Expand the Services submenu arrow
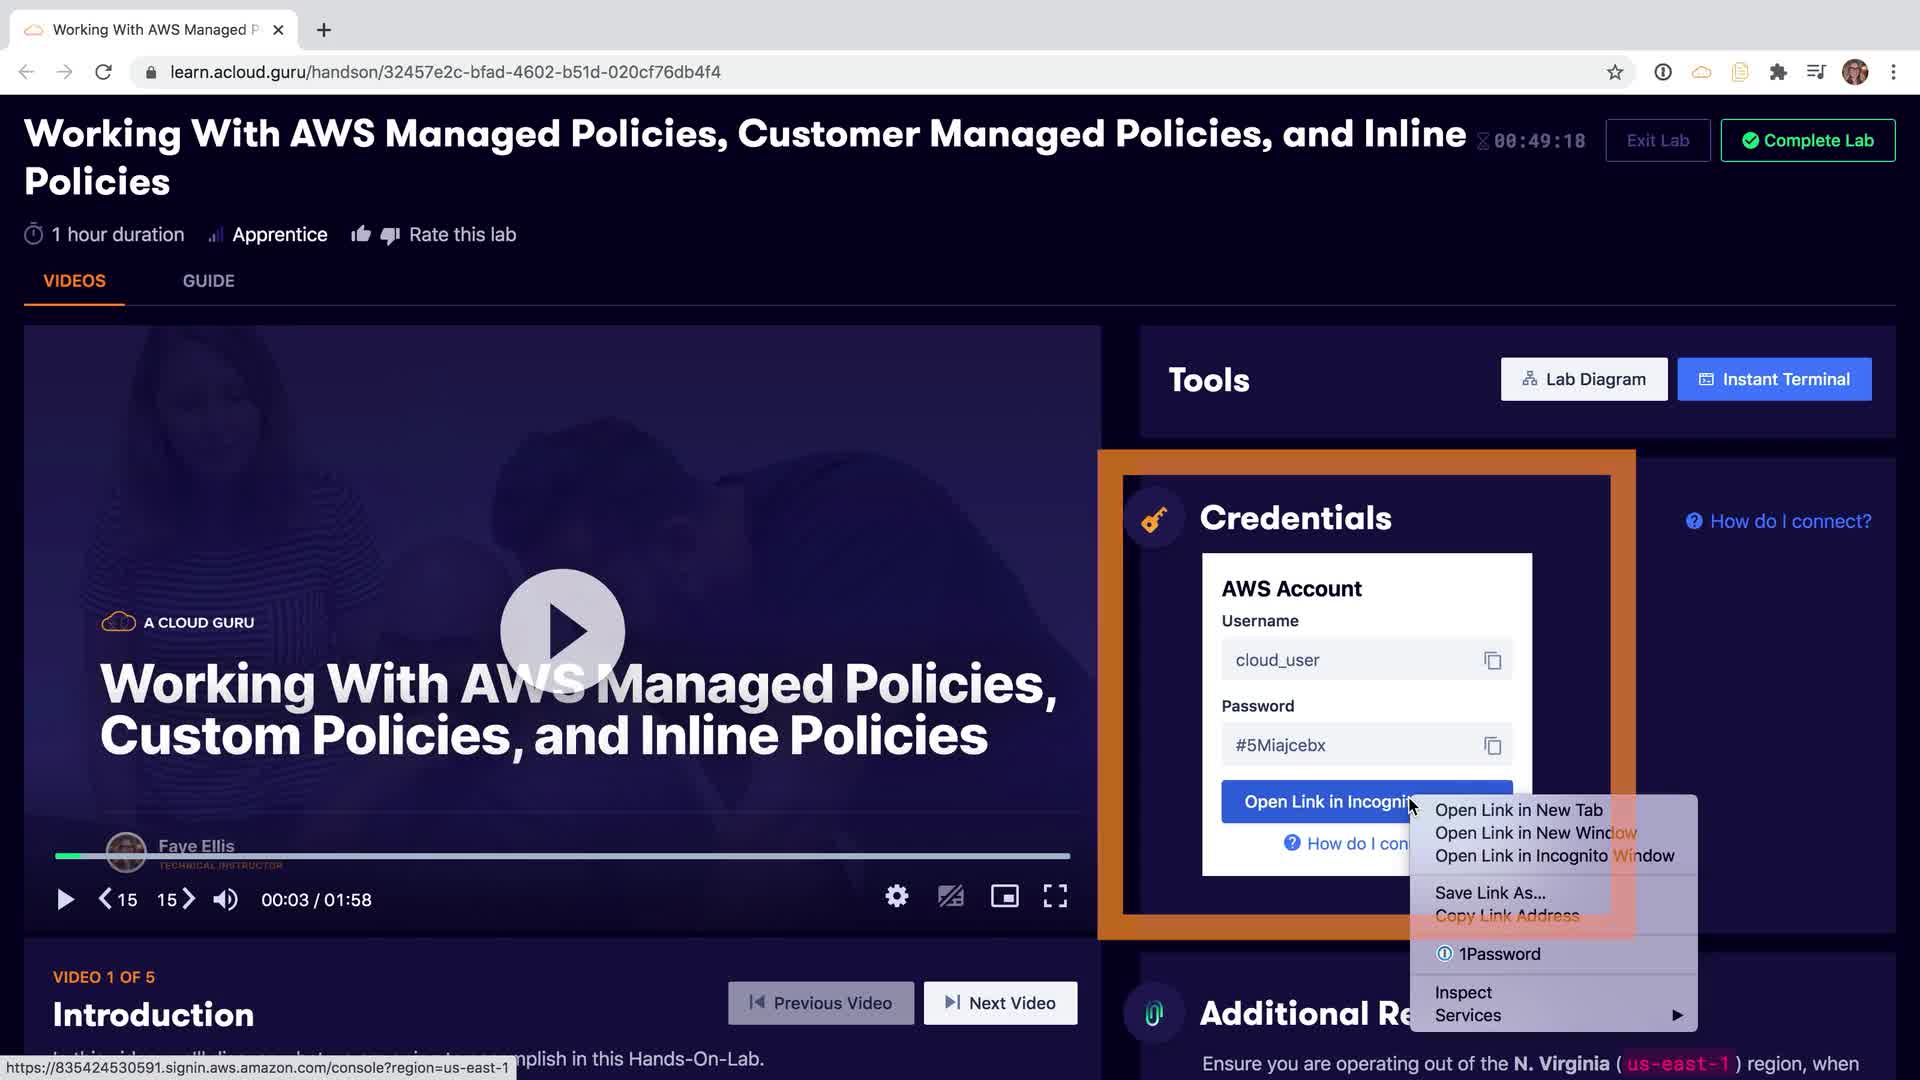 (x=1677, y=1016)
